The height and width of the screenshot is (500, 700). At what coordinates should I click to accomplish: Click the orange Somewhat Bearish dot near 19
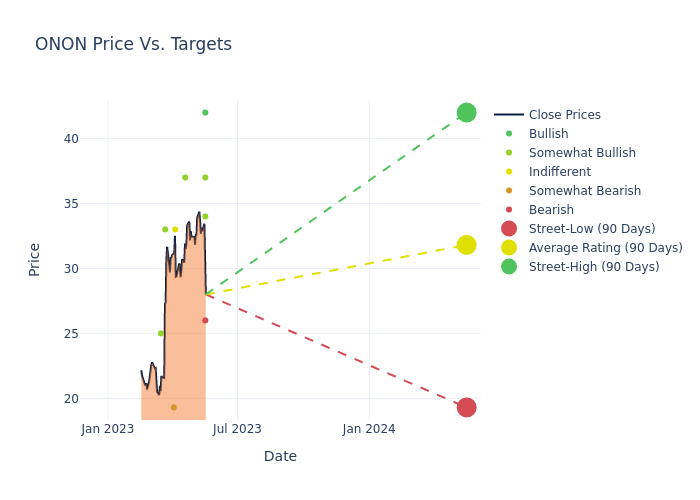pos(173,407)
